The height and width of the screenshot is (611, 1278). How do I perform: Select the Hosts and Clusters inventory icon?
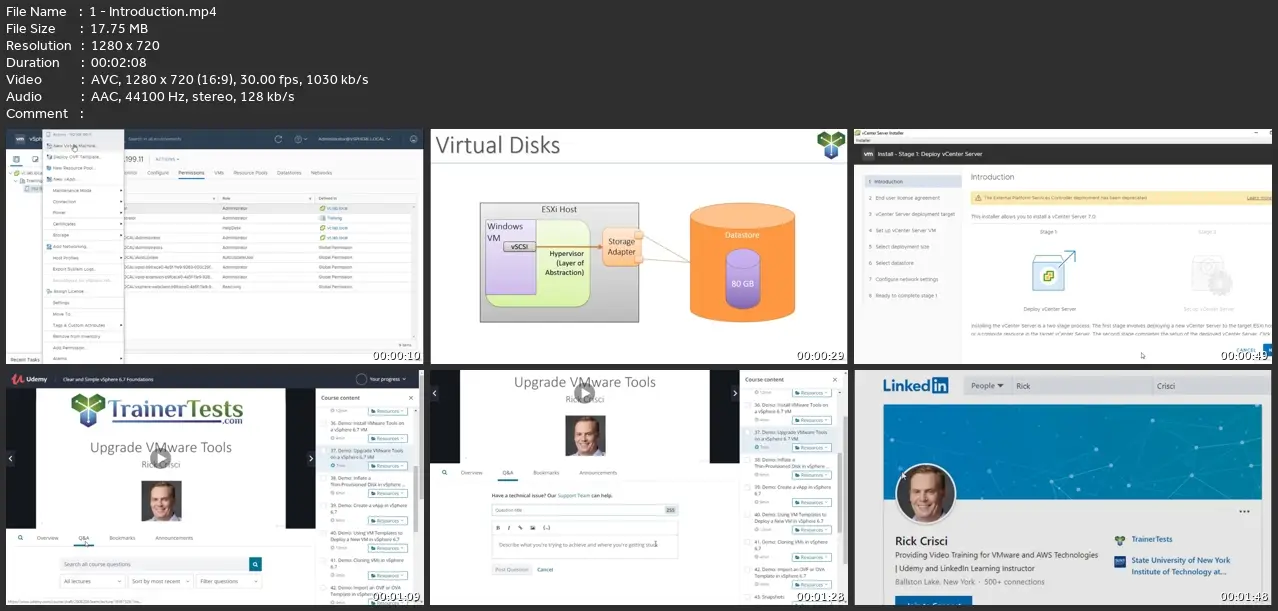[x=15, y=159]
